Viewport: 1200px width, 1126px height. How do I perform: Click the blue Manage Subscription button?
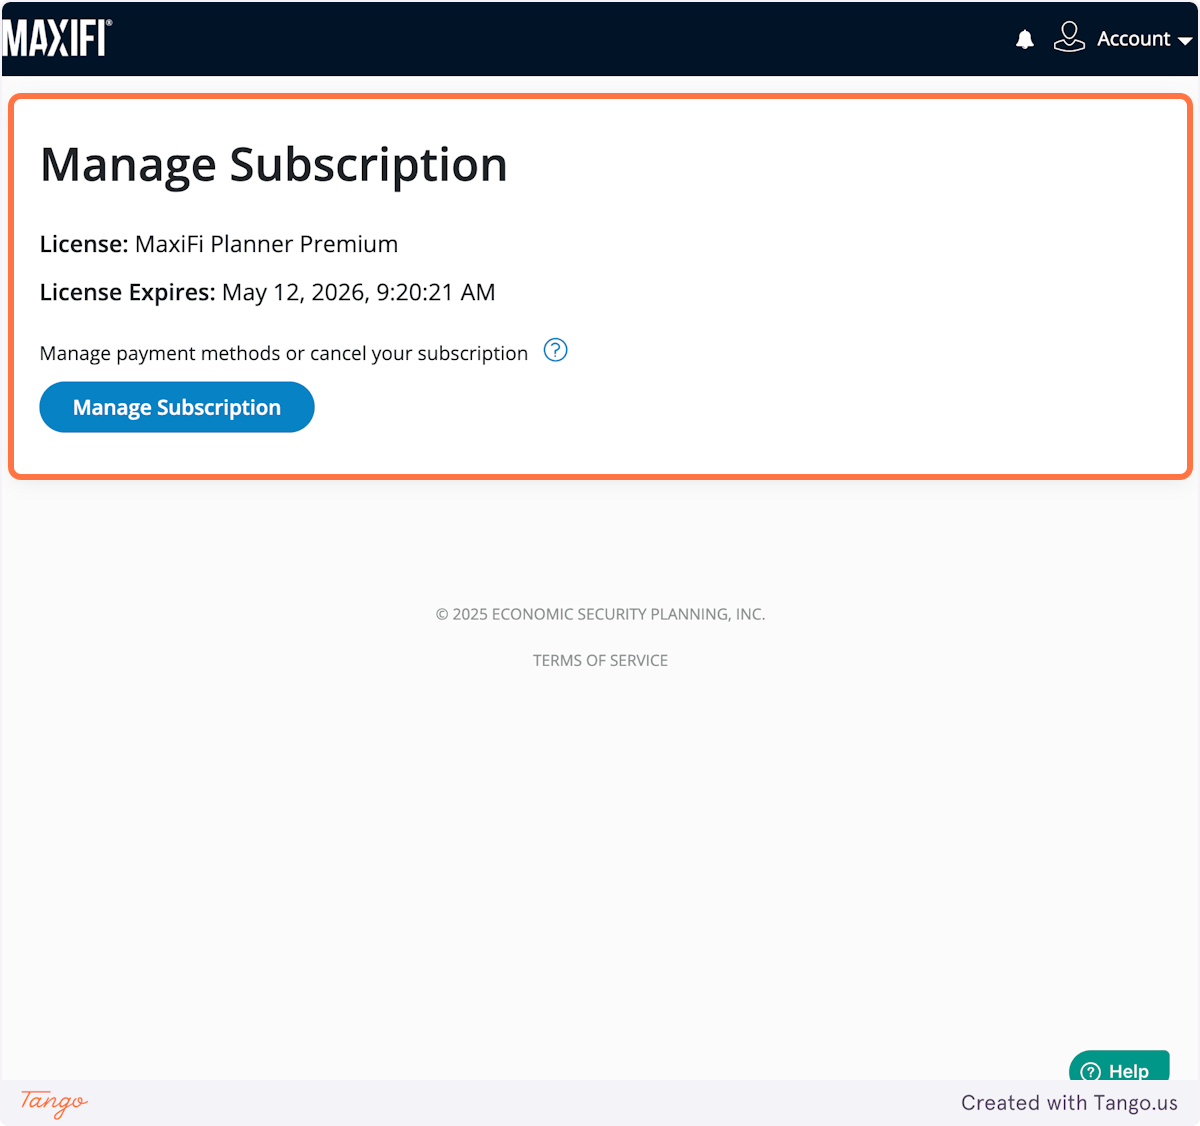pos(177,407)
